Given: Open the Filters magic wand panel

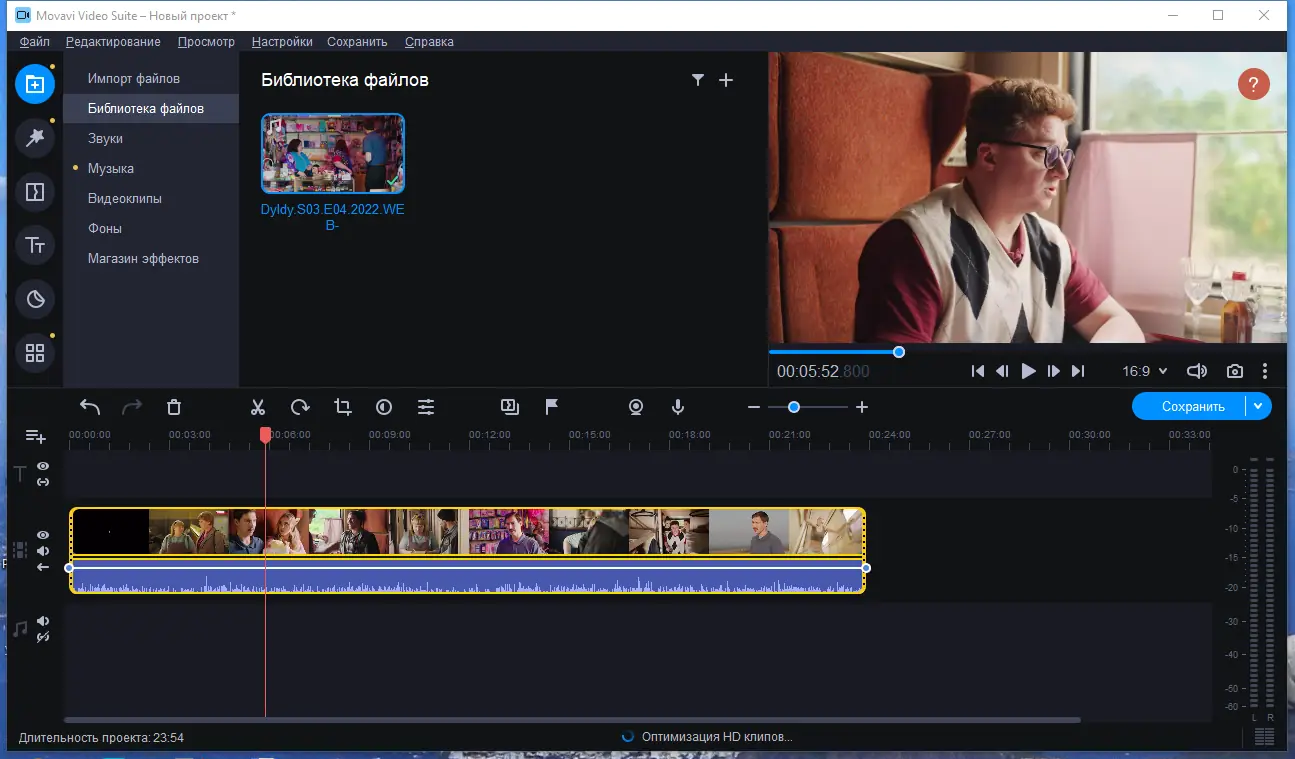Looking at the screenshot, I should tap(35, 137).
